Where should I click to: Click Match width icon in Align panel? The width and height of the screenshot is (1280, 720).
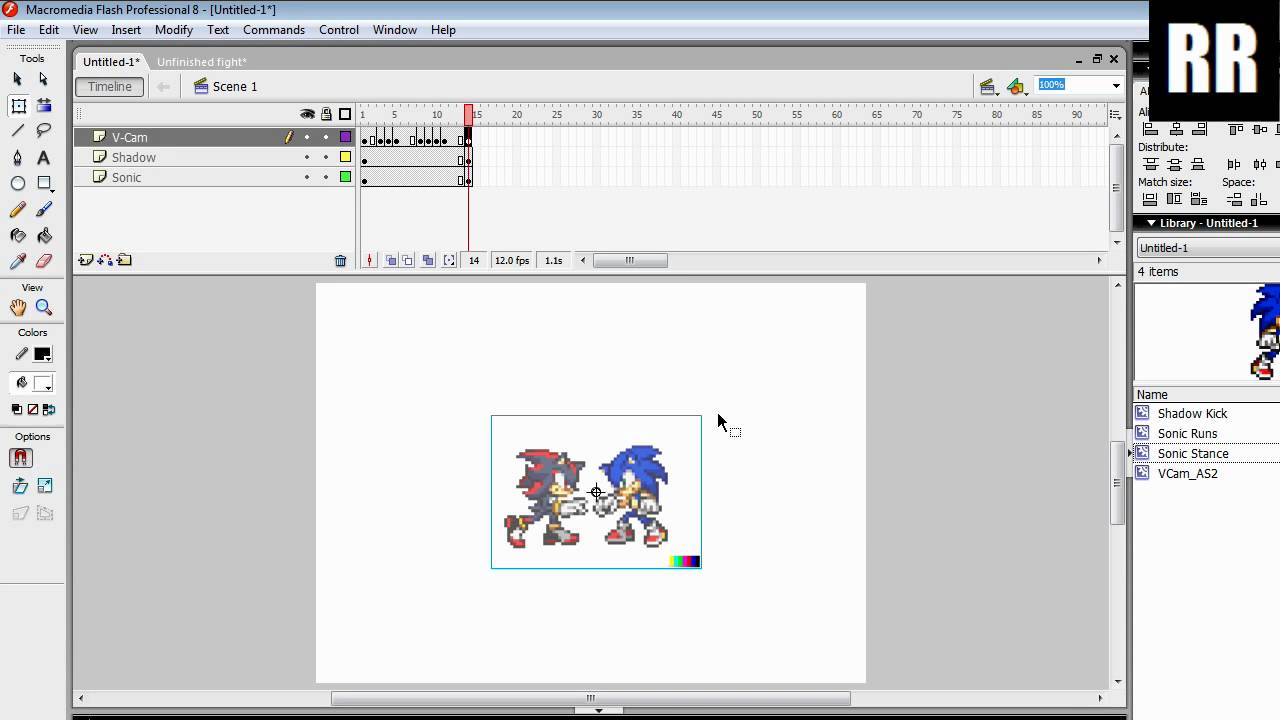[x=1150, y=199]
